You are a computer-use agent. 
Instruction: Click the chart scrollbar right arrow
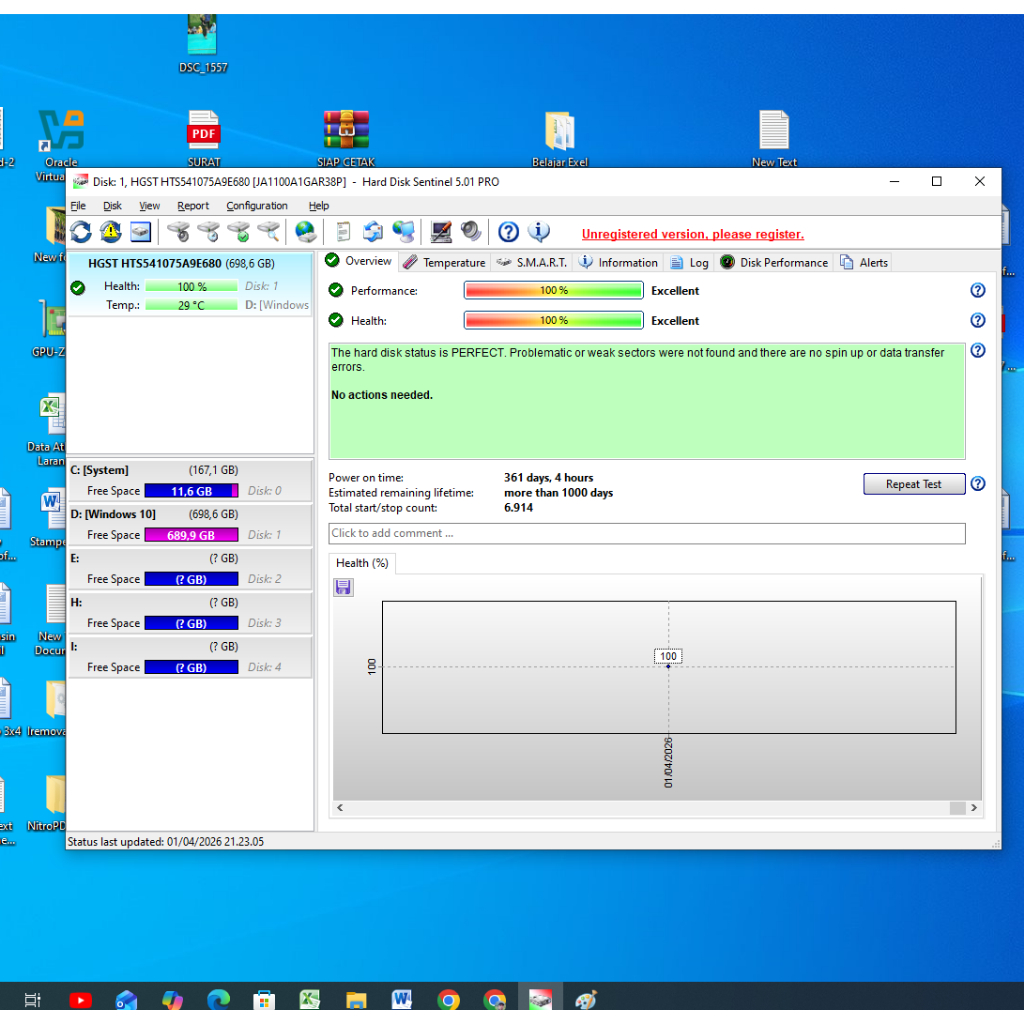click(974, 808)
